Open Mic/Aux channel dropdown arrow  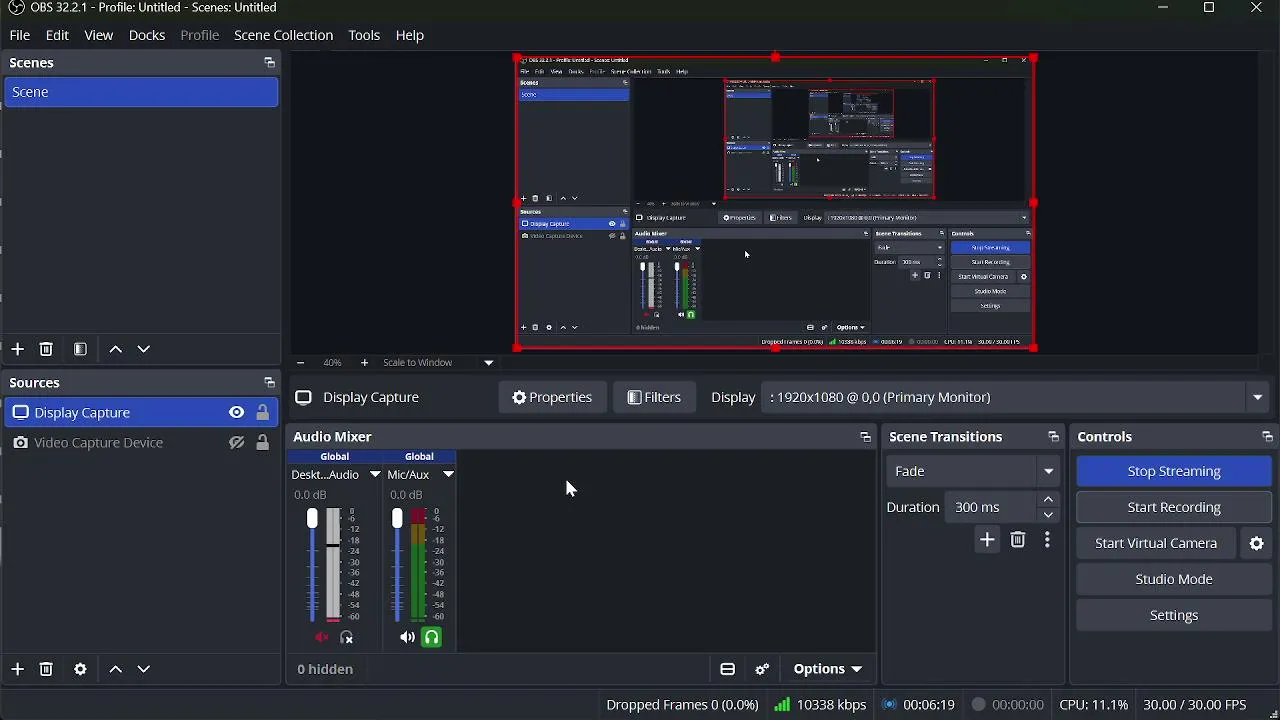(x=448, y=475)
